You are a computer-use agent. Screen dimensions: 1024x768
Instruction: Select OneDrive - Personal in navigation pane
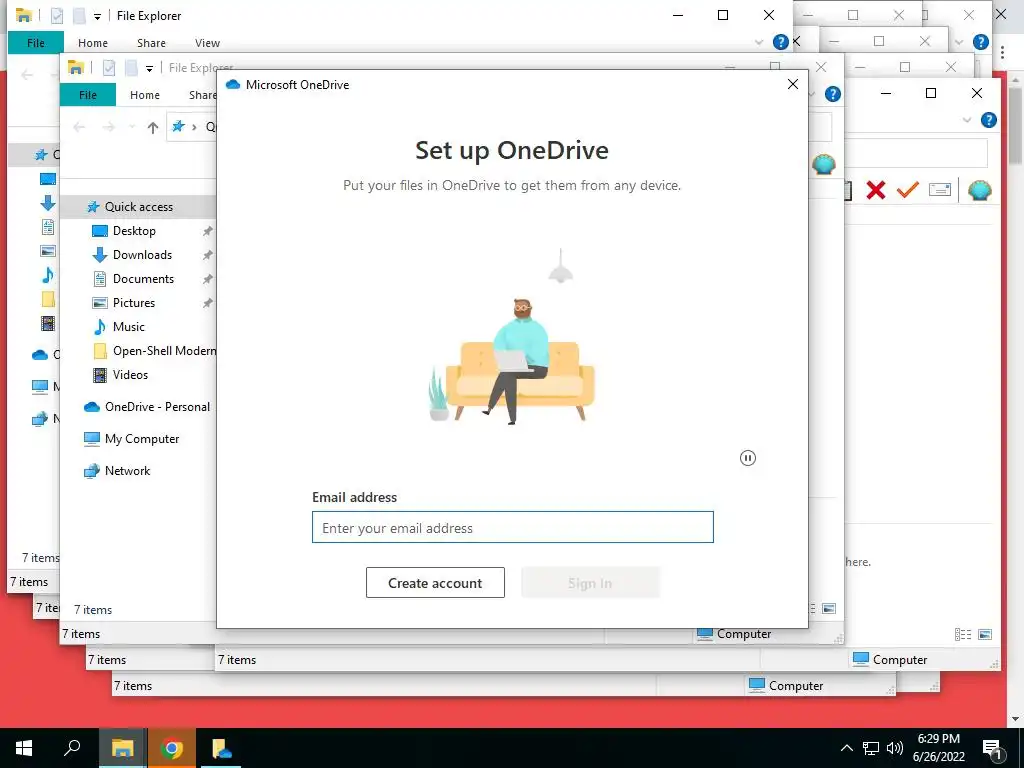click(157, 407)
